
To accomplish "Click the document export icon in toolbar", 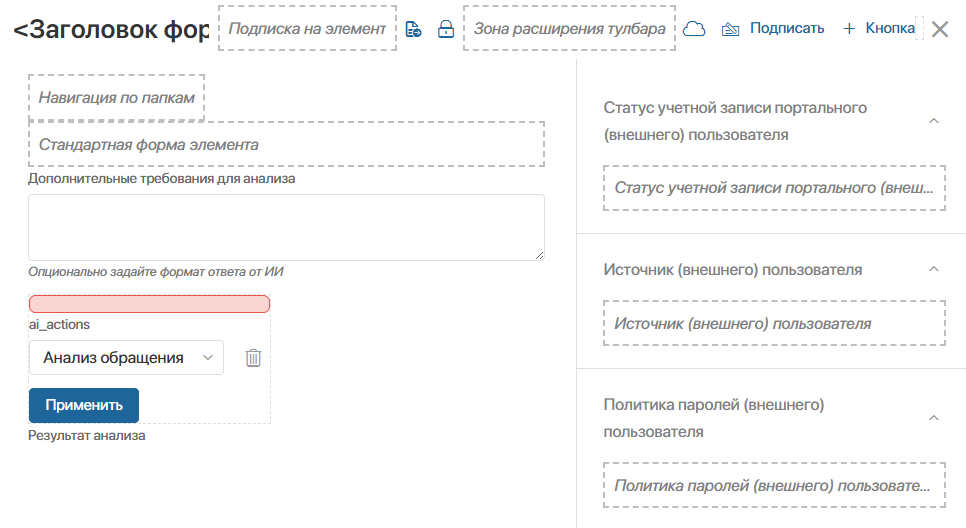I will 413,29.
